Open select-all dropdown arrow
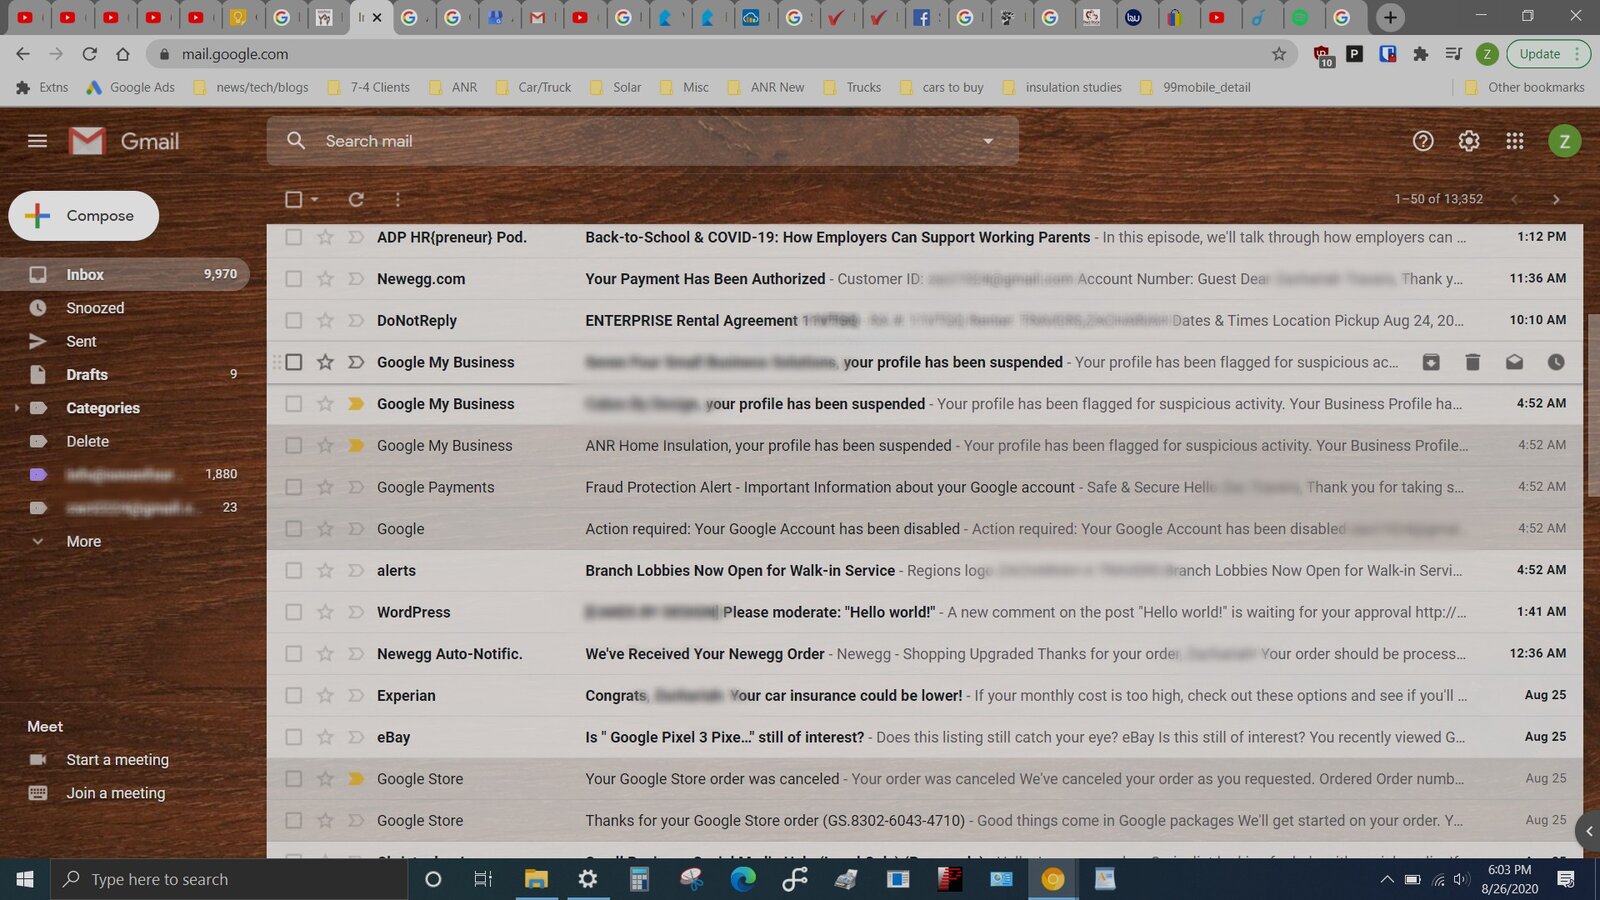The image size is (1600, 900). (x=314, y=199)
